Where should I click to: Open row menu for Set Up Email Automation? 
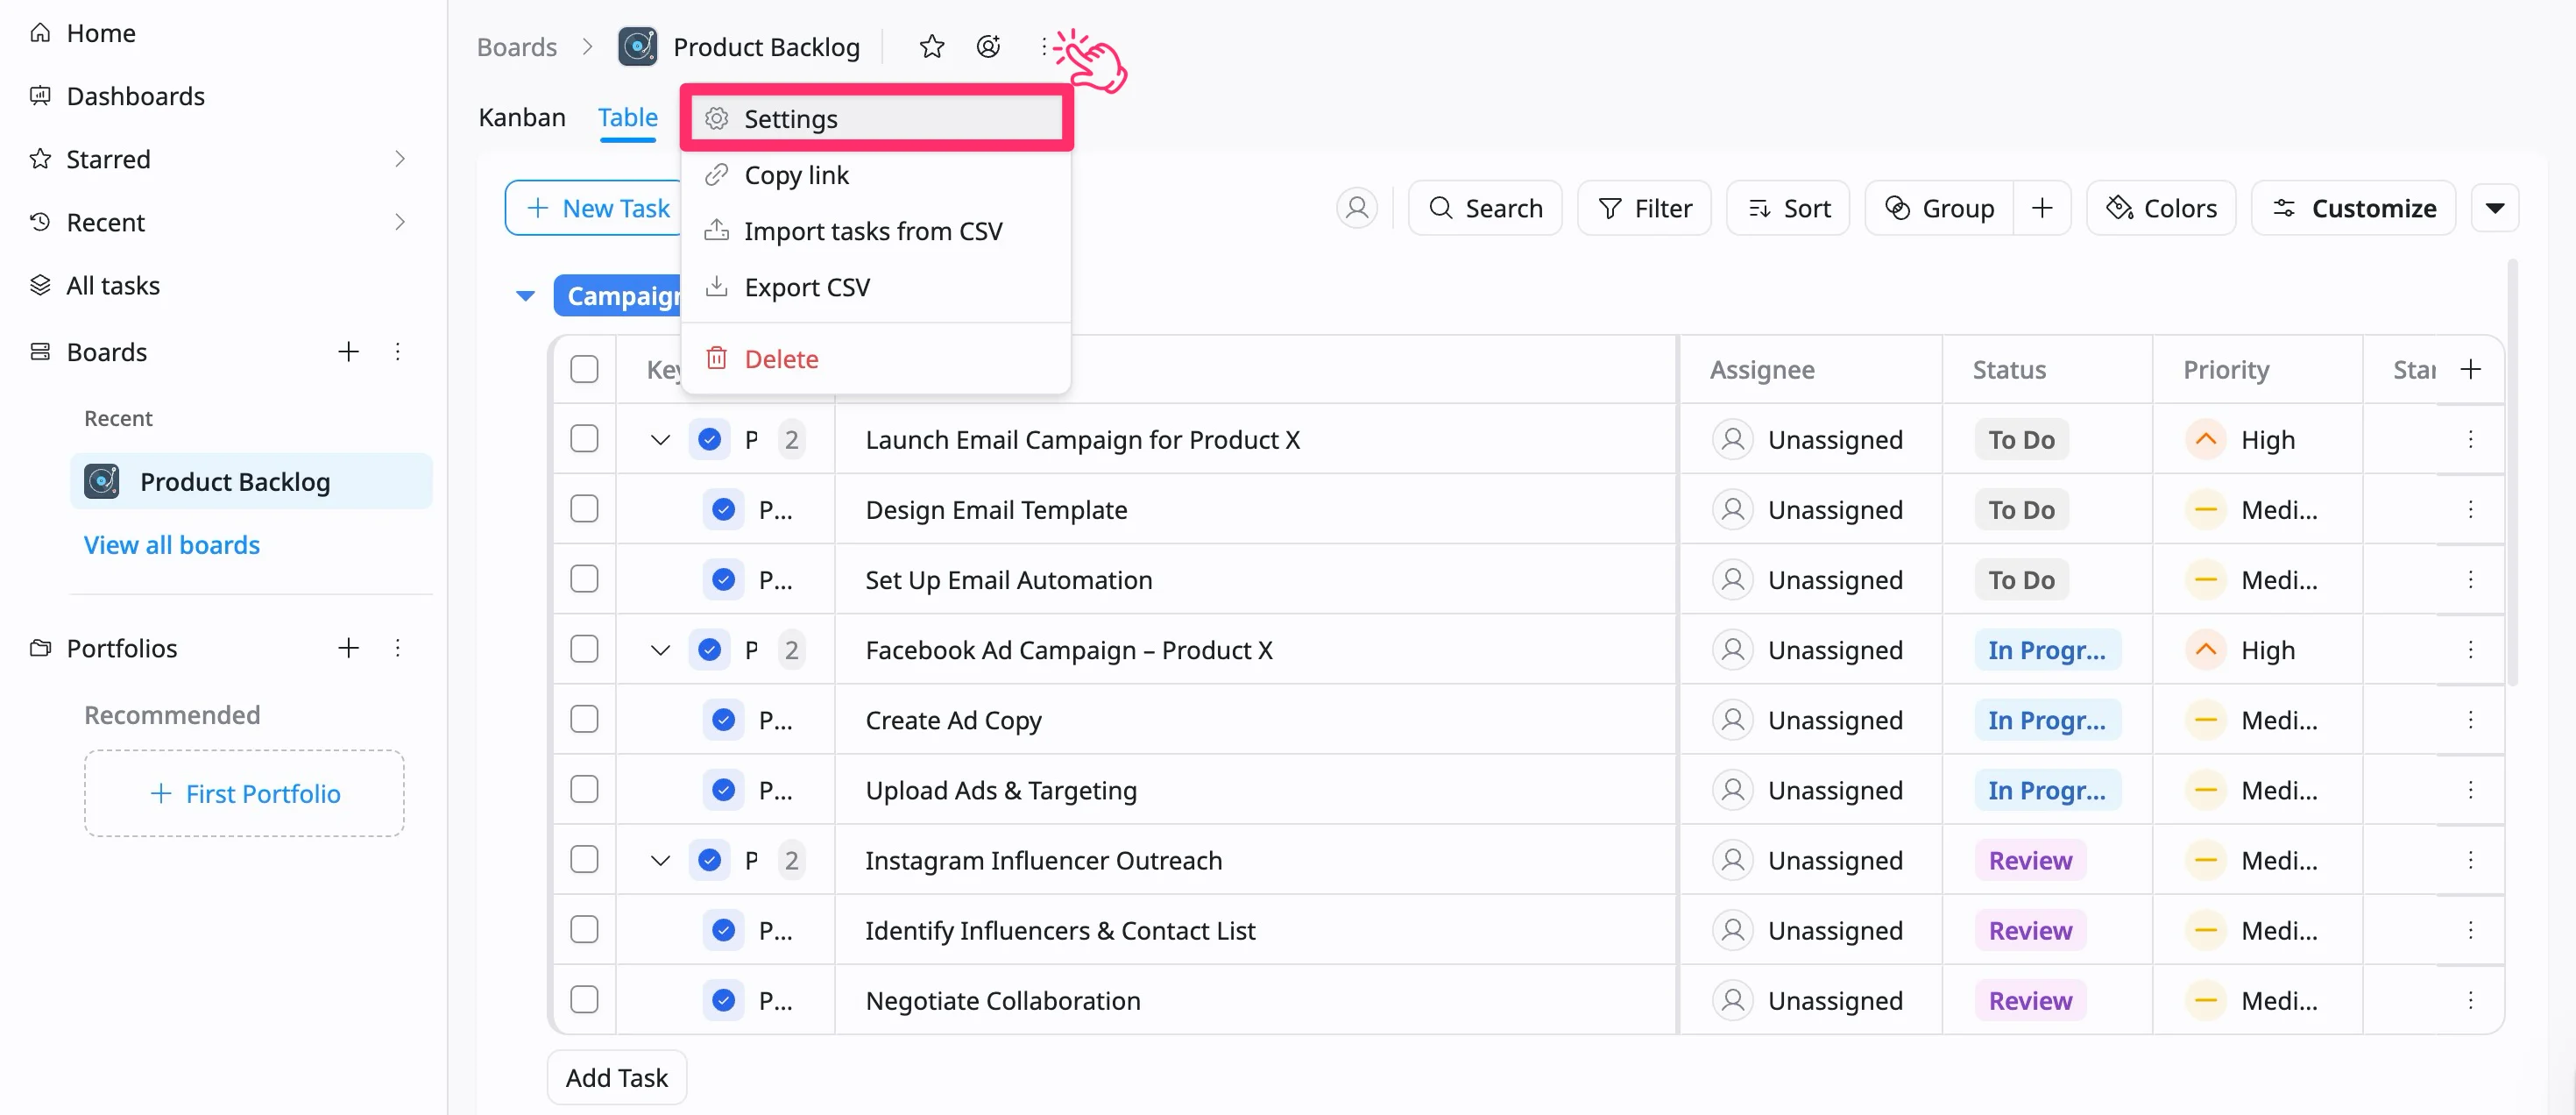(x=2470, y=580)
